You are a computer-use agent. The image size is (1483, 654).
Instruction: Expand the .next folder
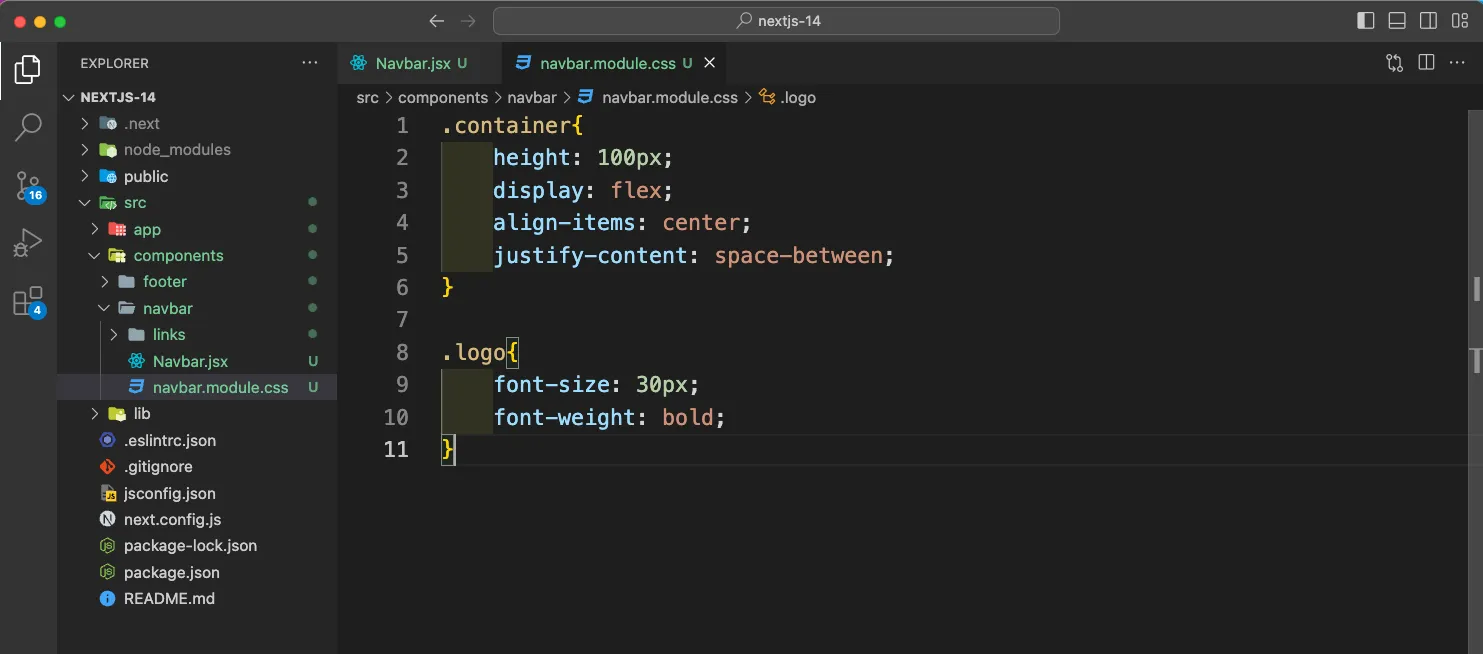pos(197,123)
